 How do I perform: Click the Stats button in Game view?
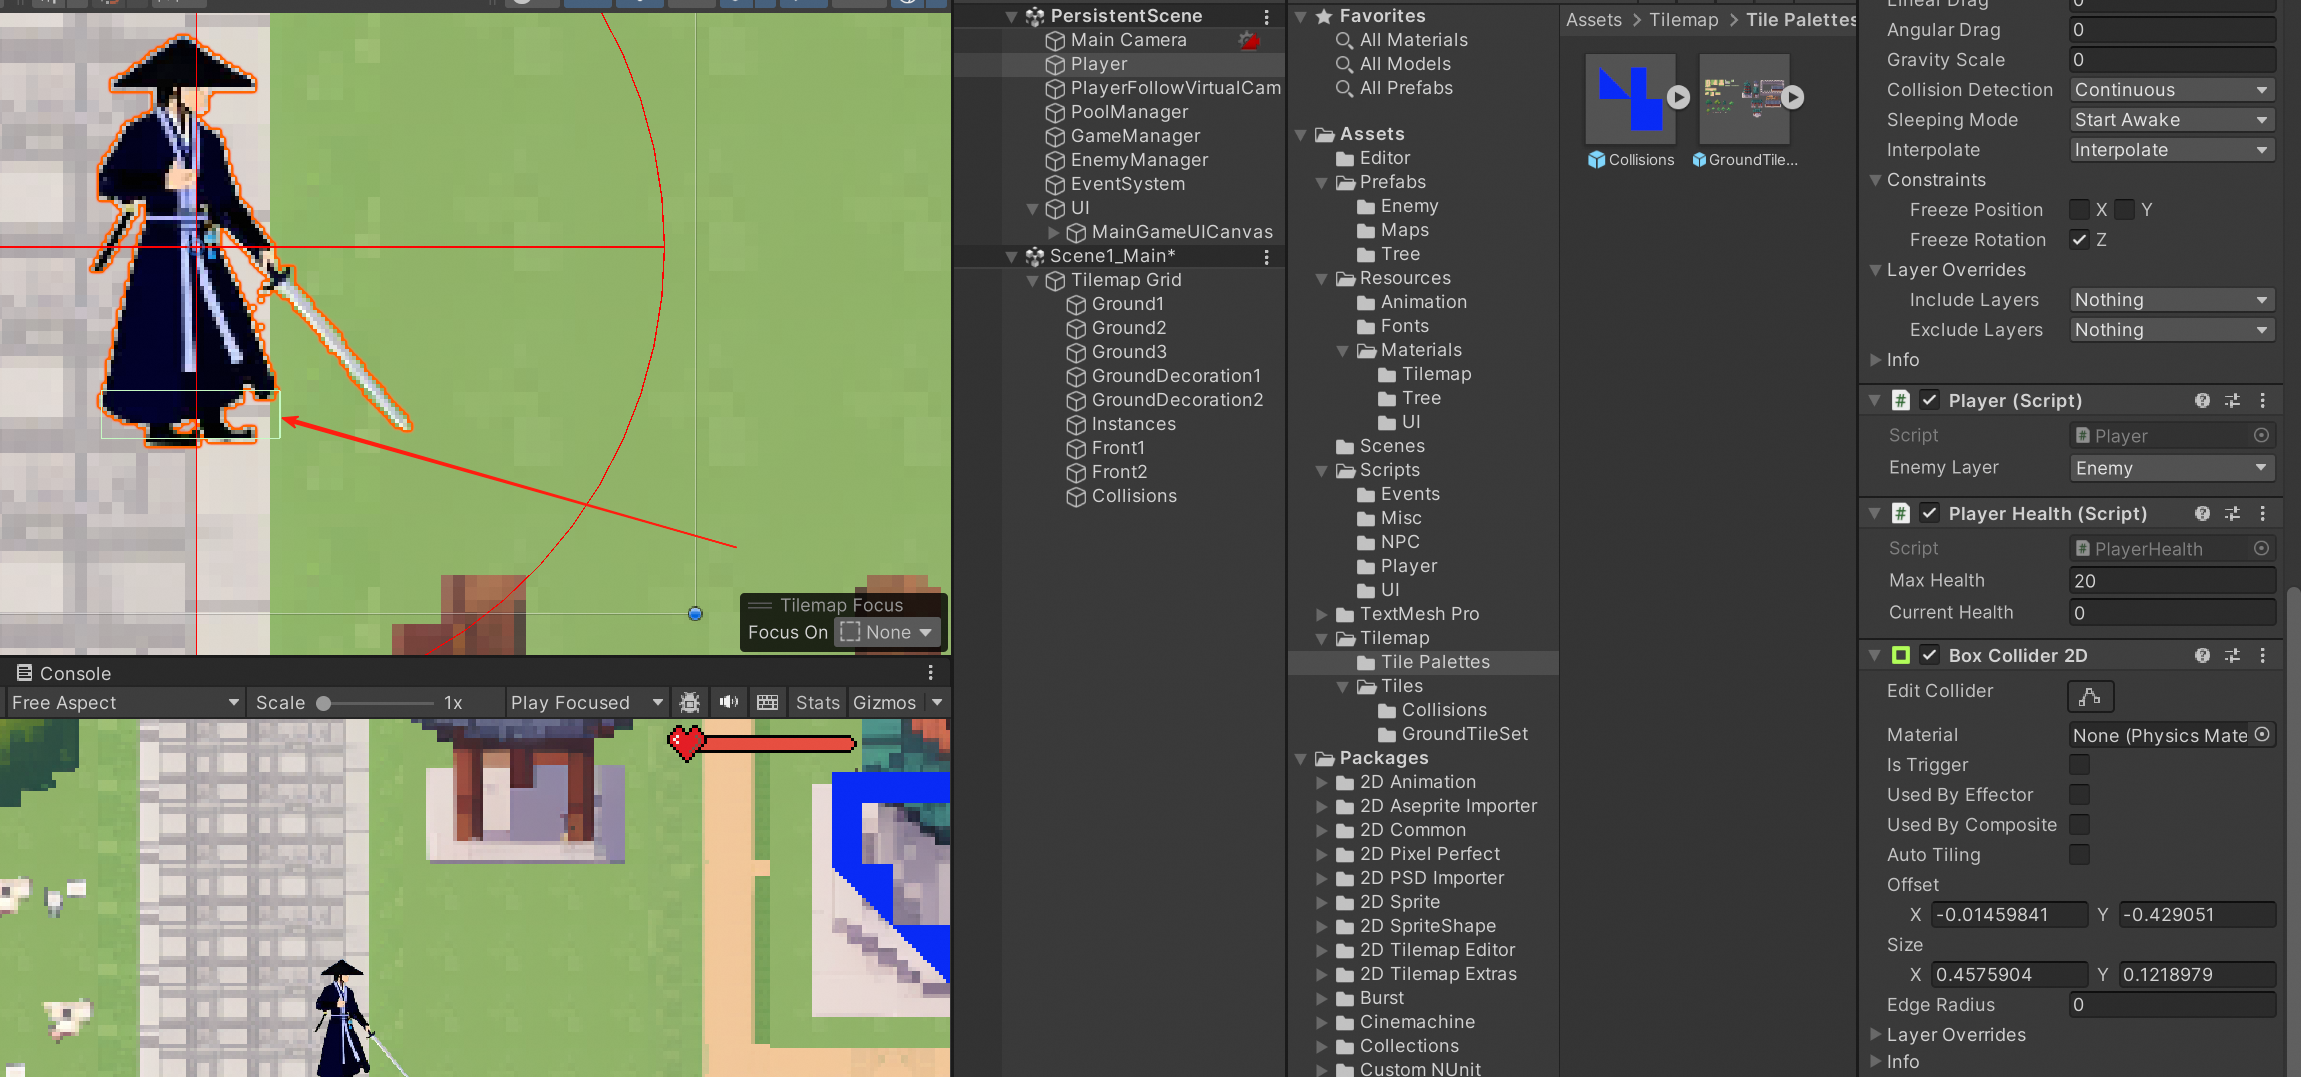(x=816, y=702)
